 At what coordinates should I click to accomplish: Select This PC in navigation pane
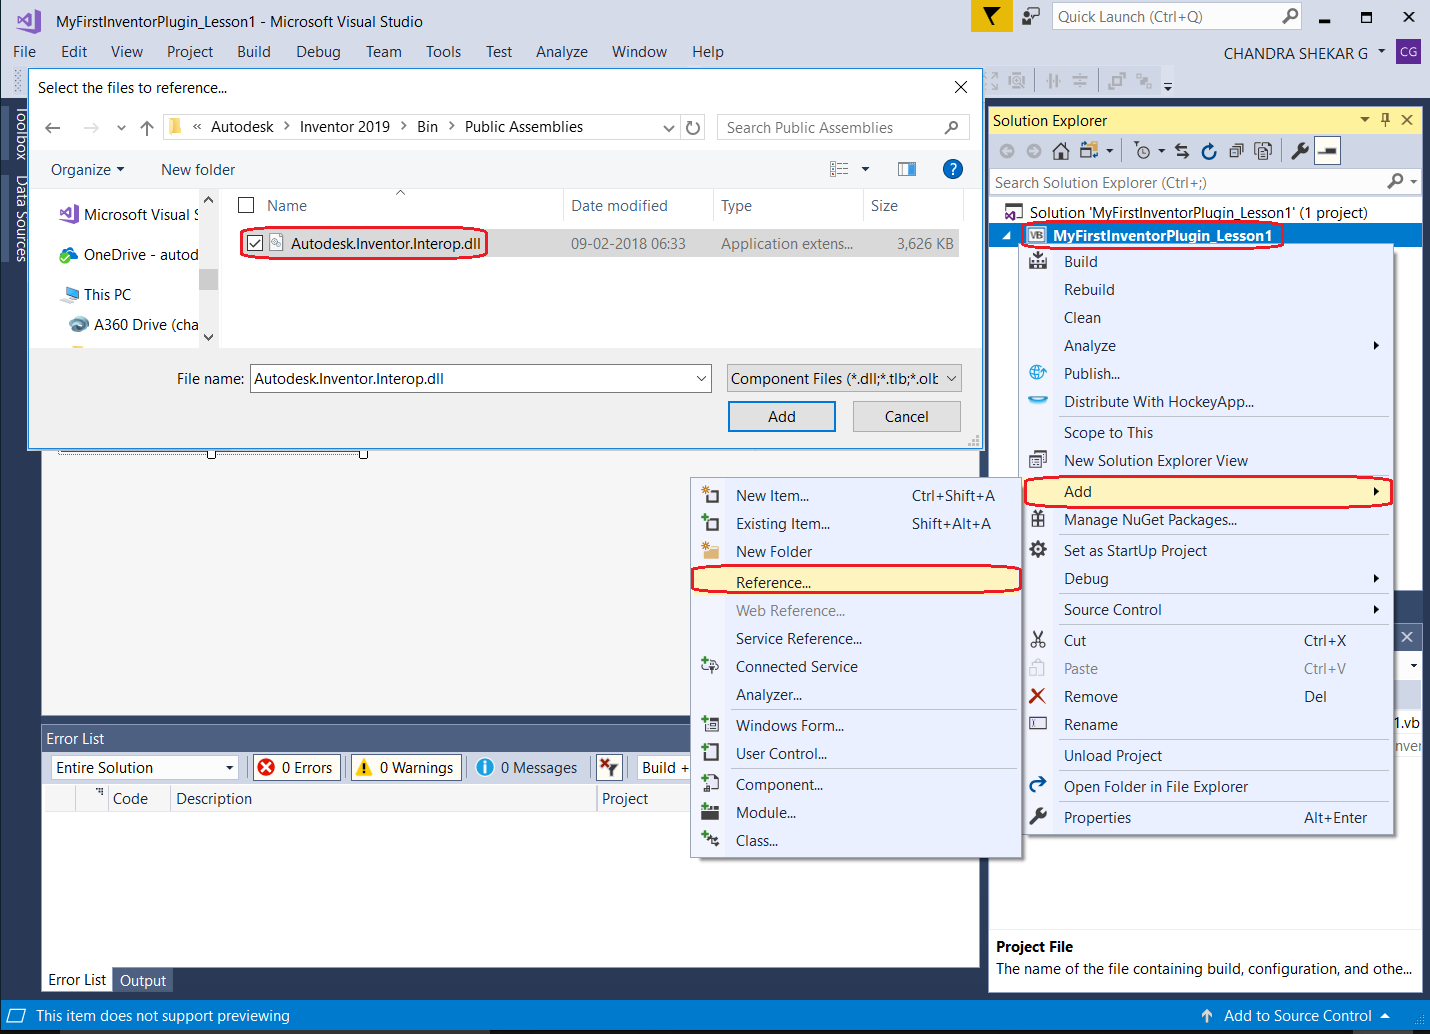pyautogui.click(x=107, y=295)
